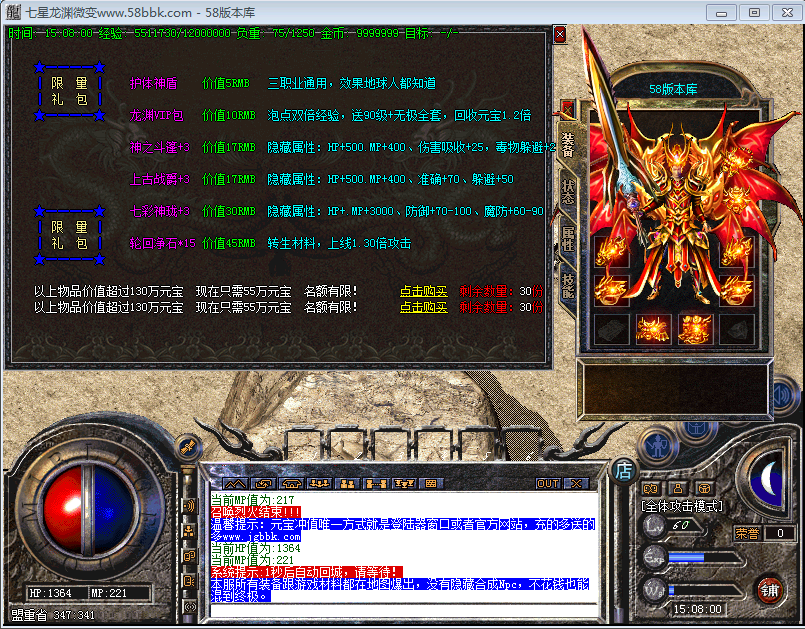805x629 pixels.
Task: Click the www.jgbbk.com link in chat
Action: [261, 537]
